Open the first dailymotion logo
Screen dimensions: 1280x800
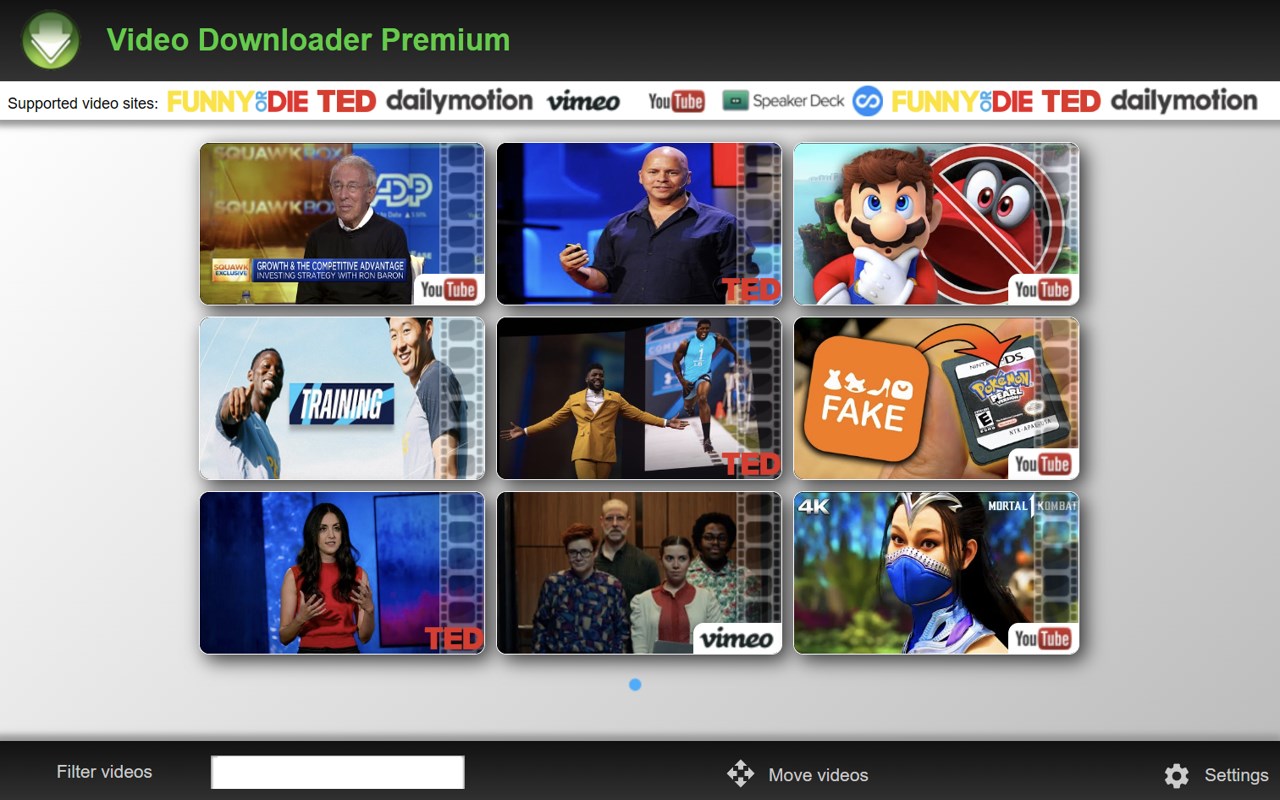click(x=459, y=101)
